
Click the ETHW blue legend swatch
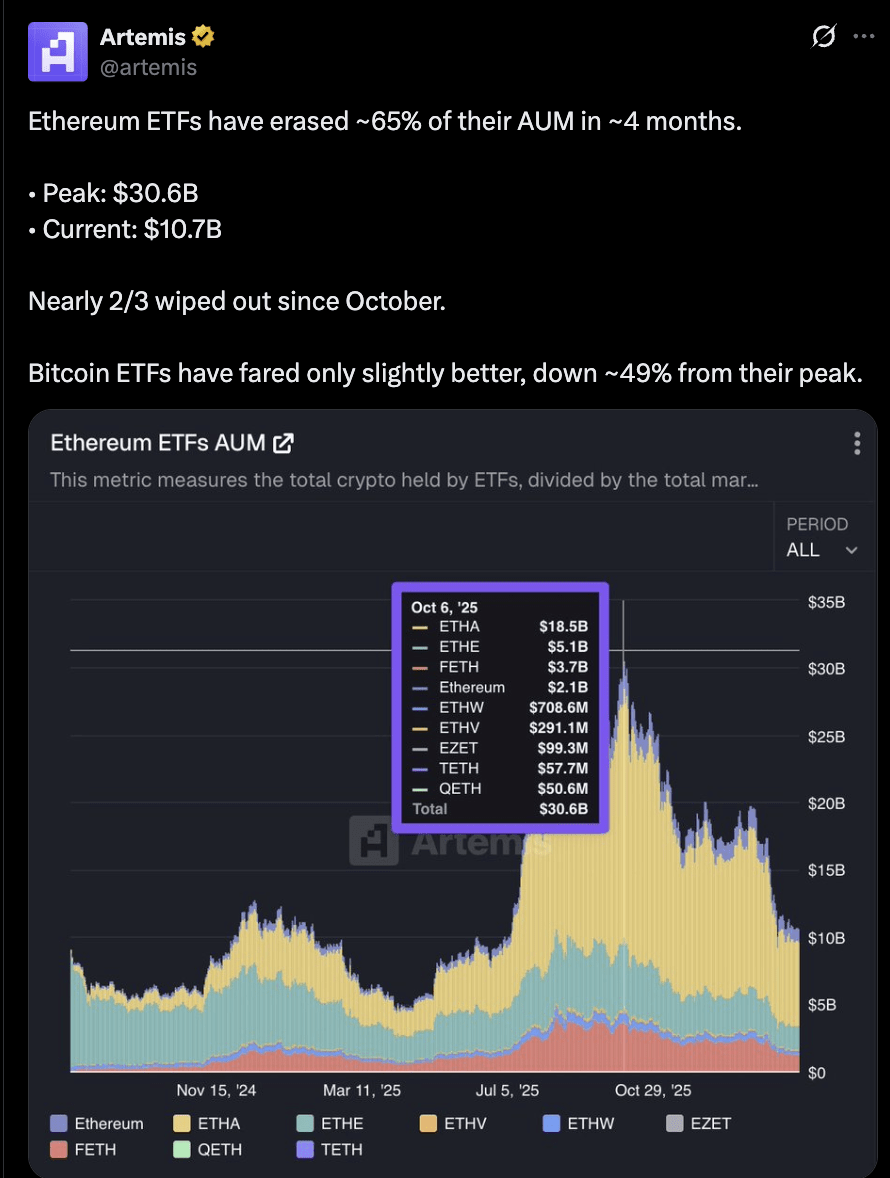pos(551,1123)
